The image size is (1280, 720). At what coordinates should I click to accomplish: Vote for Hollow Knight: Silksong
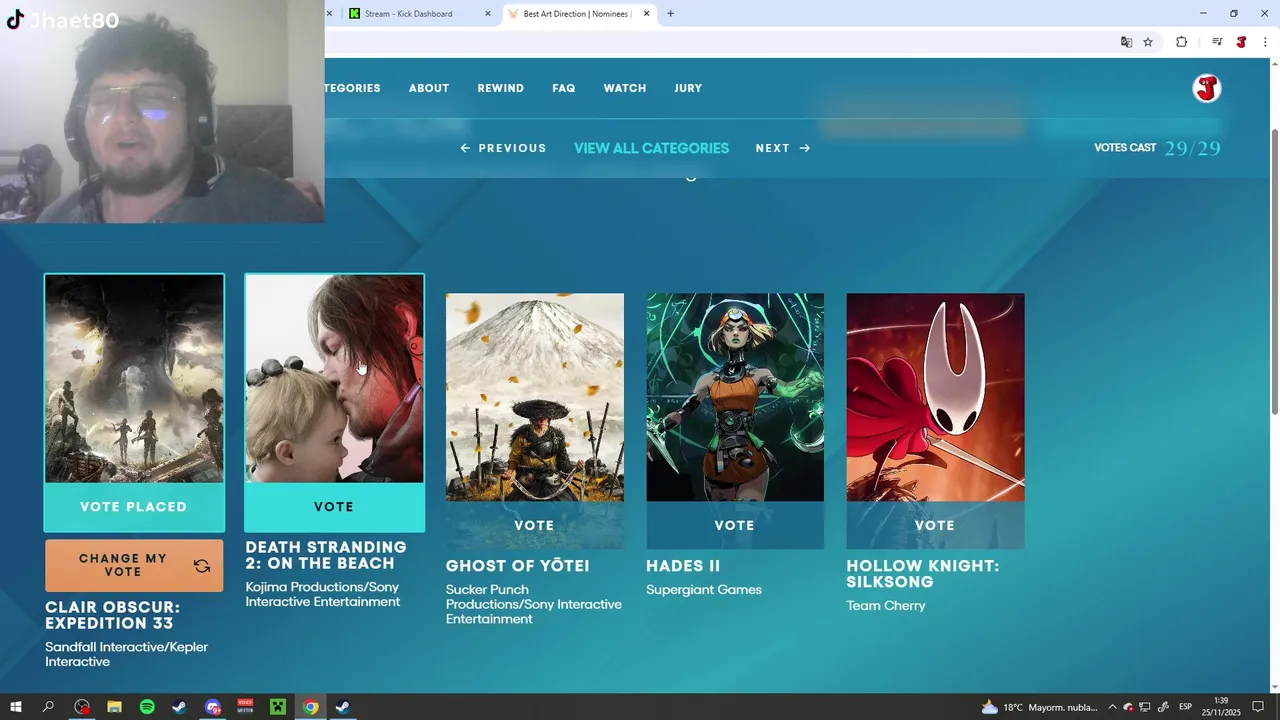[935, 525]
